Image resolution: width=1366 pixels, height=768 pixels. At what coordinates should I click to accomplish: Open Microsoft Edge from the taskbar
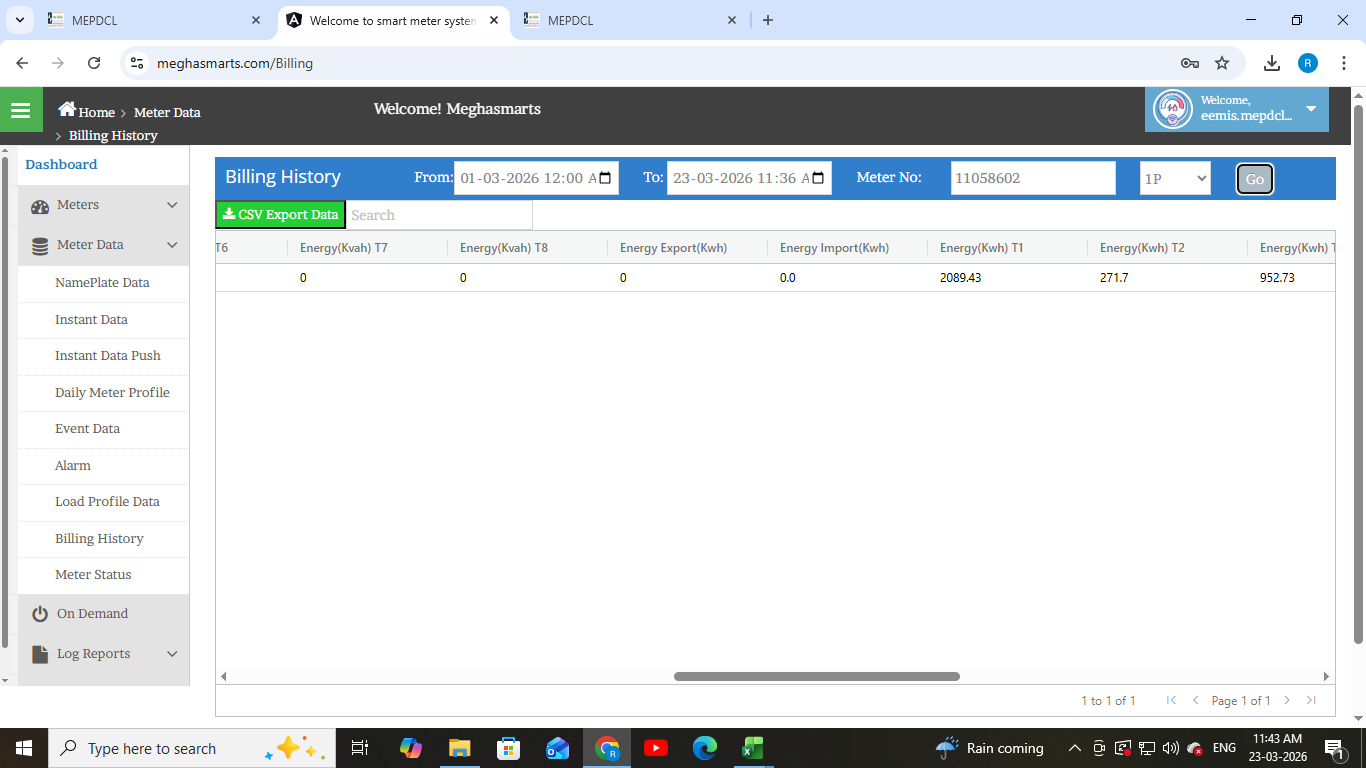(x=705, y=748)
